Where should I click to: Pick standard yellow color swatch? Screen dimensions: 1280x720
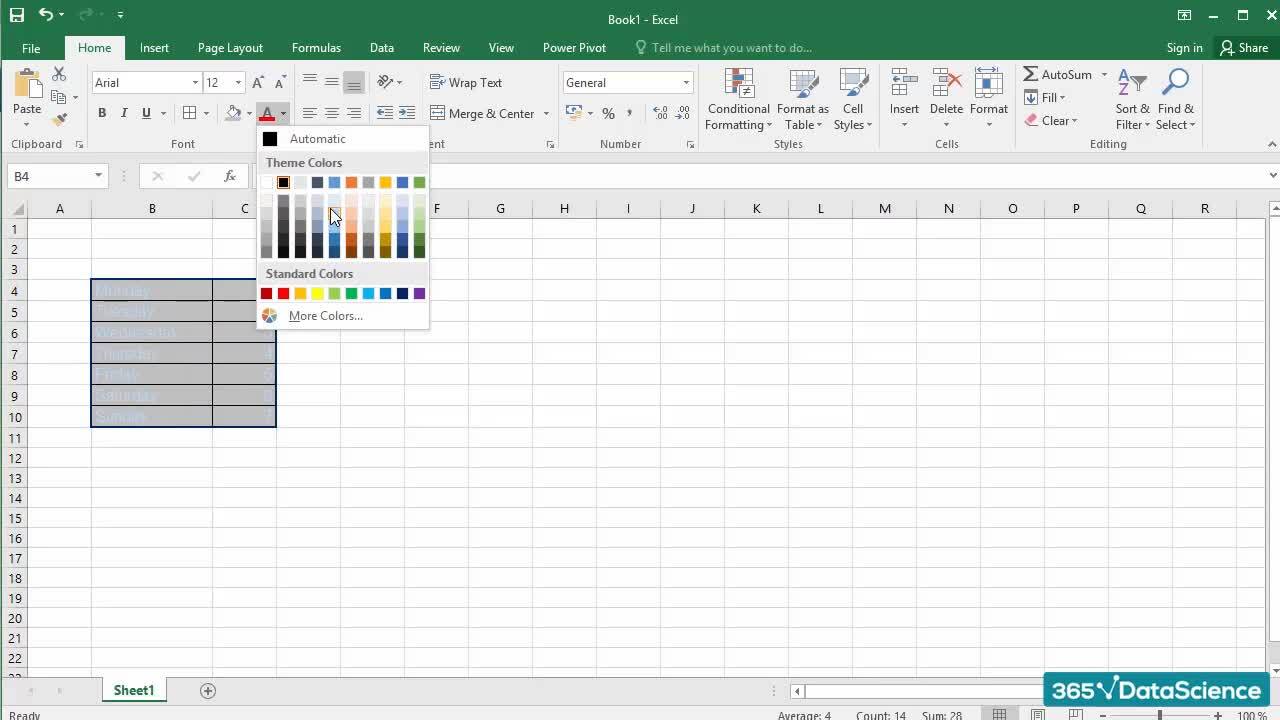tap(317, 293)
